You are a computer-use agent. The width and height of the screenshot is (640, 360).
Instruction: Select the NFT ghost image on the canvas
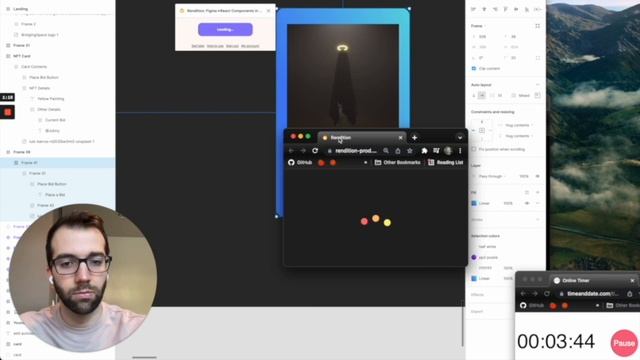343,76
